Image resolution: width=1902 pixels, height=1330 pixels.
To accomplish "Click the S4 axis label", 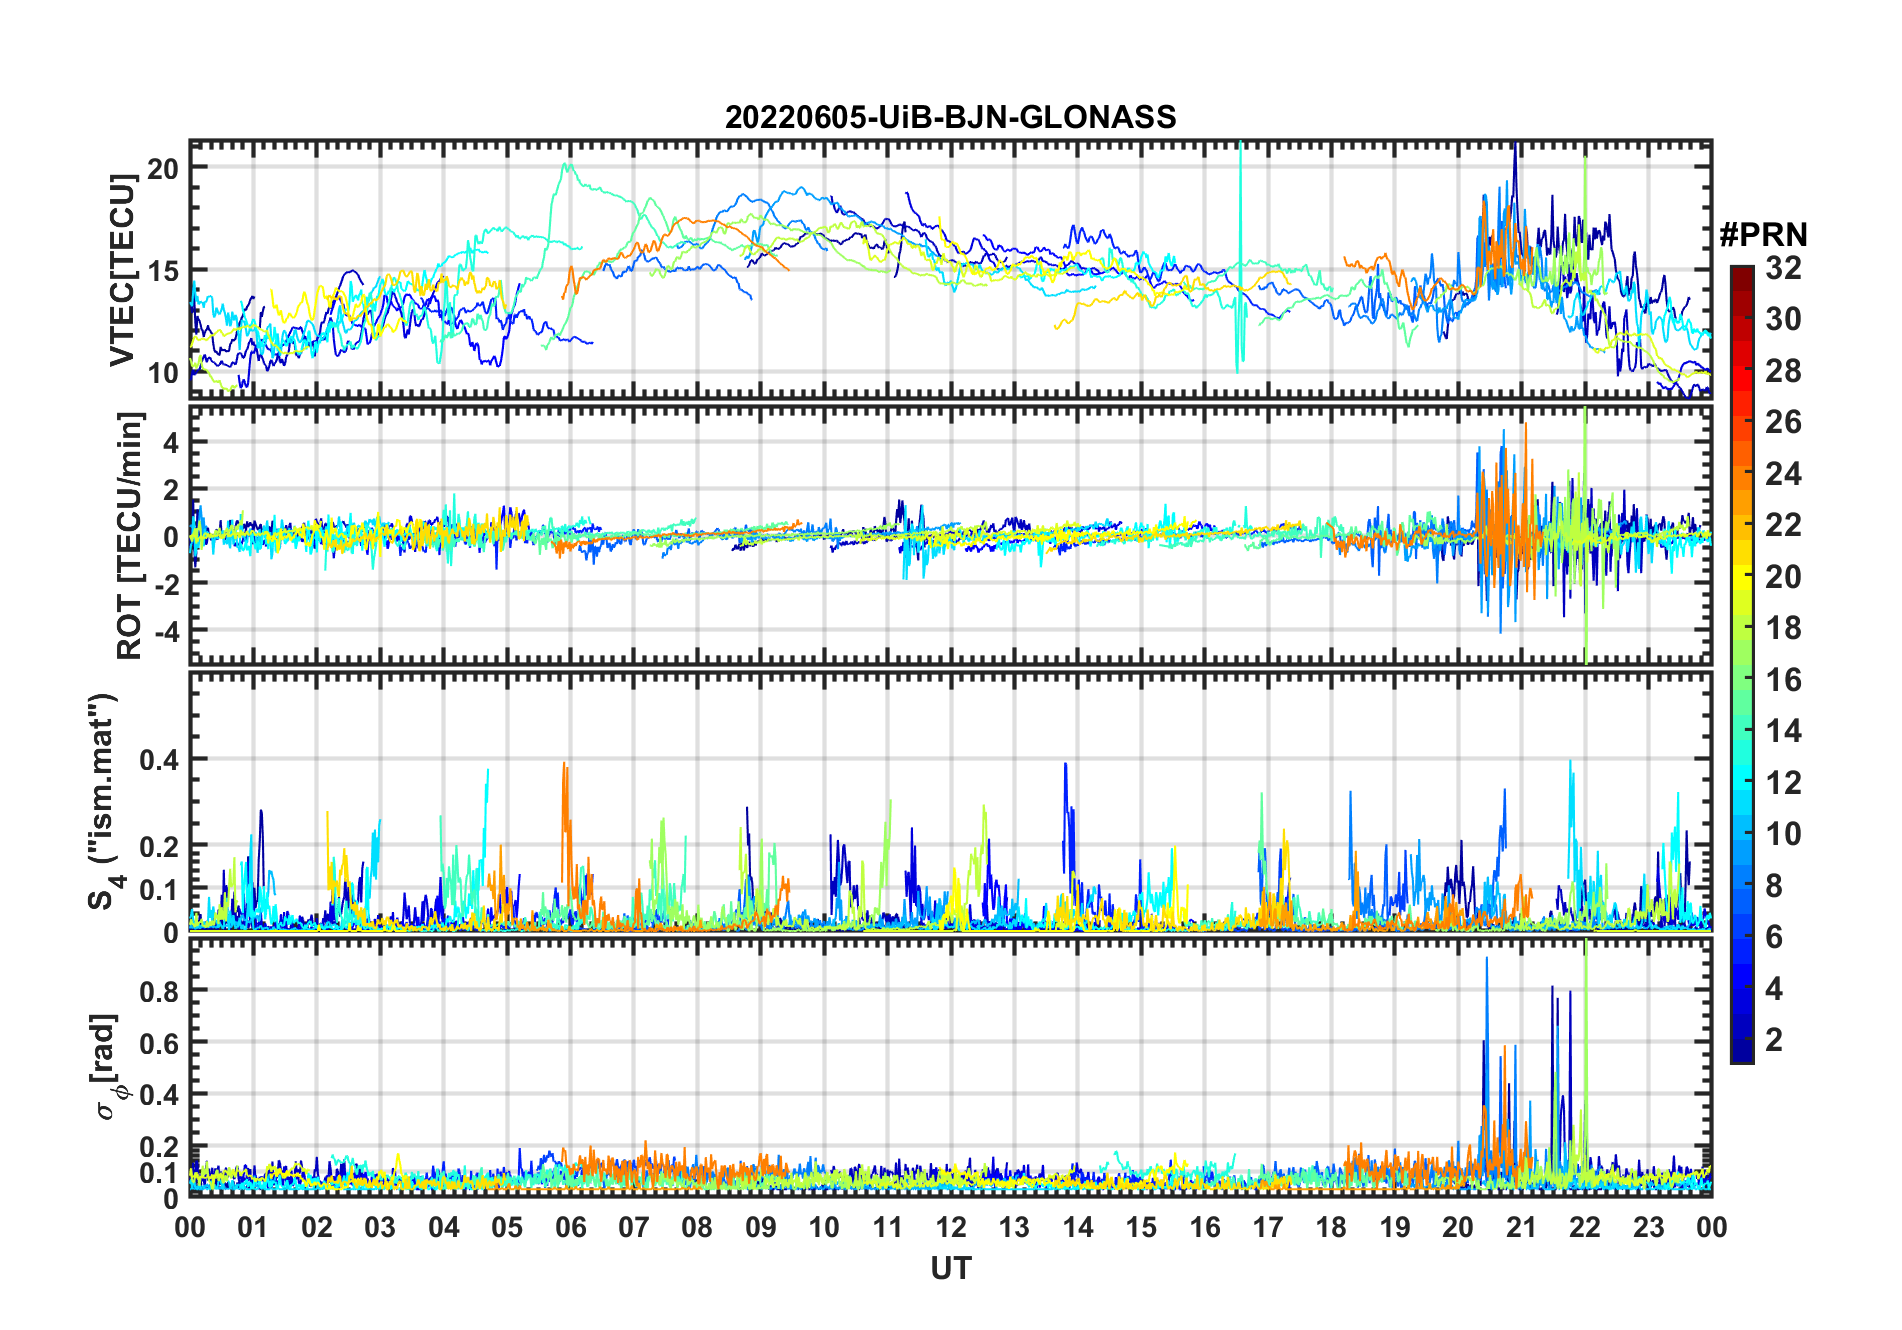I will pyautogui.click(x=103, y=800).
